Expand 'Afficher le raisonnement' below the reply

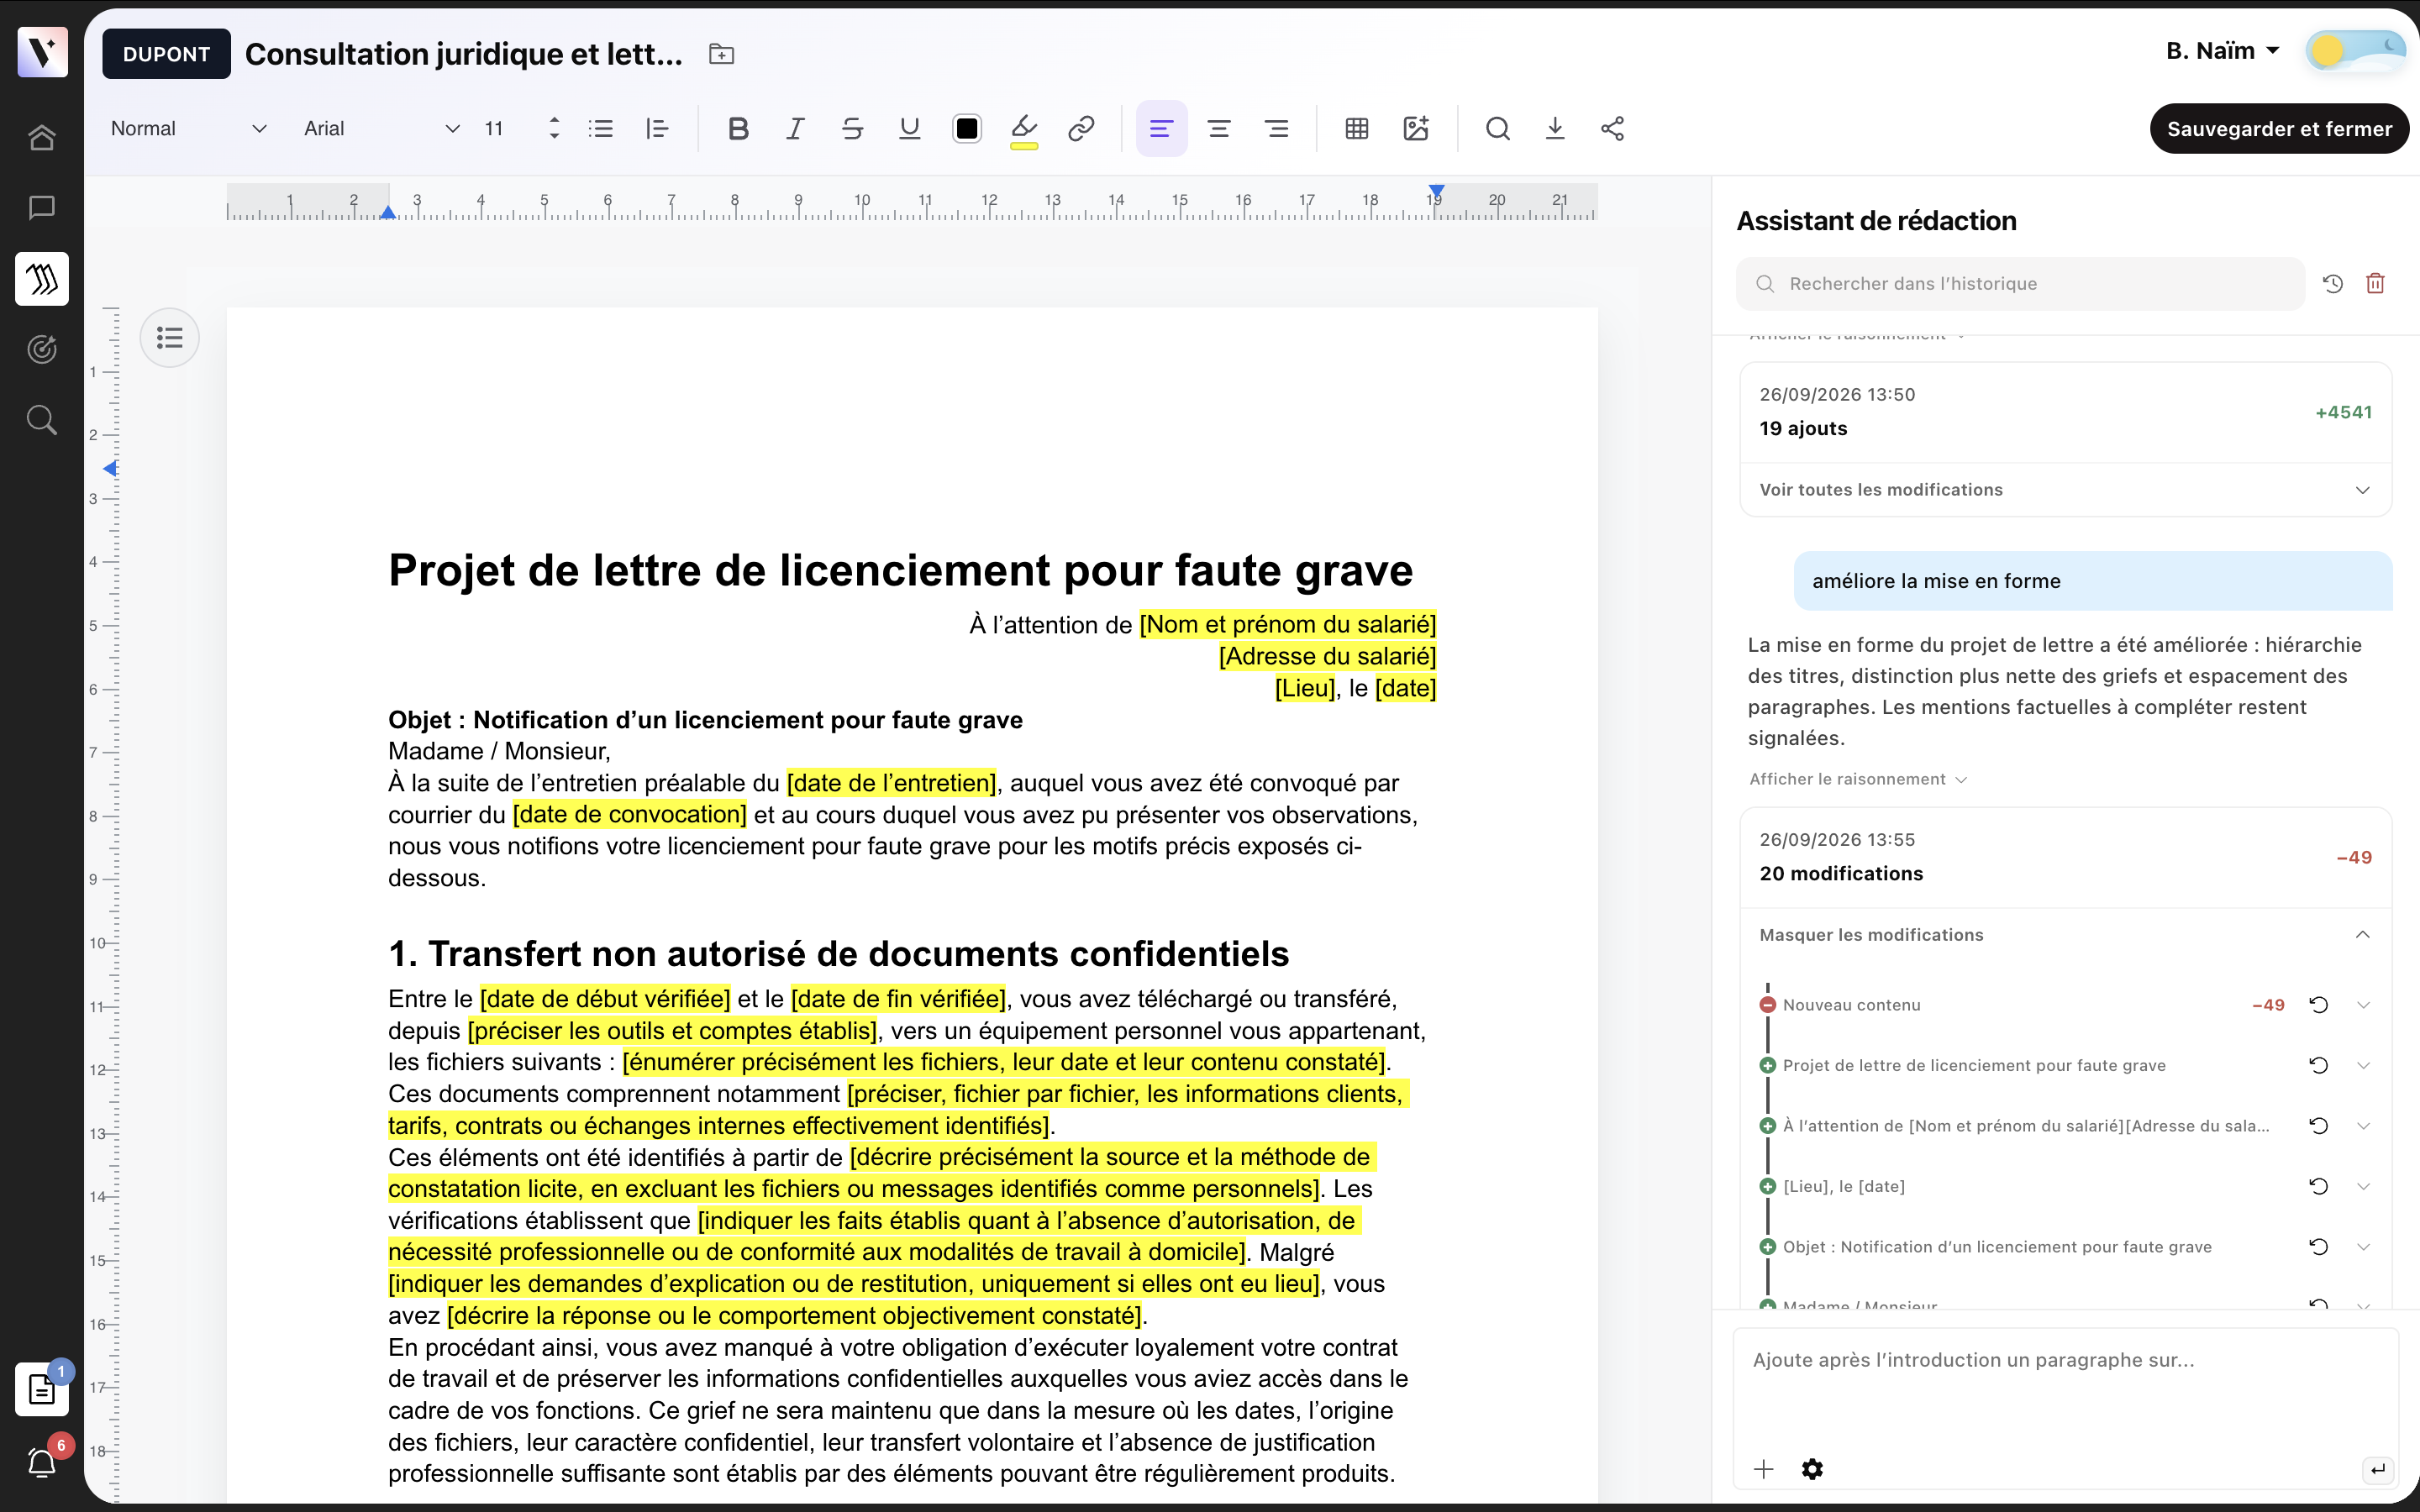(x=1858, y=779)
